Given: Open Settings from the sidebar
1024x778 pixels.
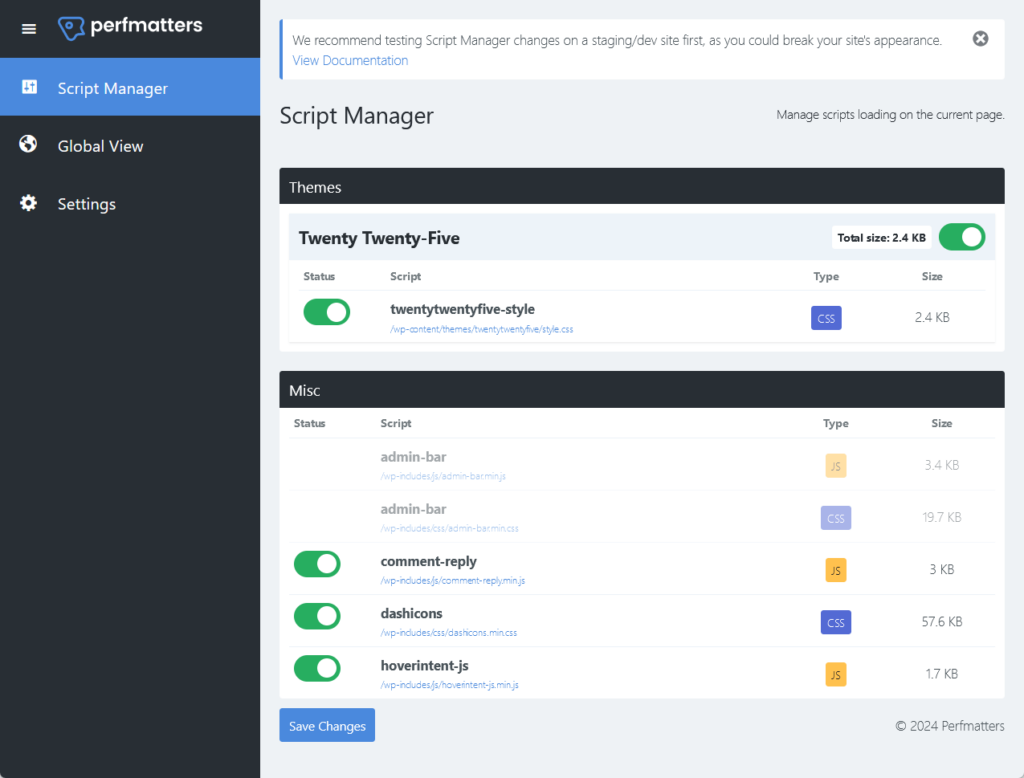Looking at the screenshot, I should [x=130, y=203].
